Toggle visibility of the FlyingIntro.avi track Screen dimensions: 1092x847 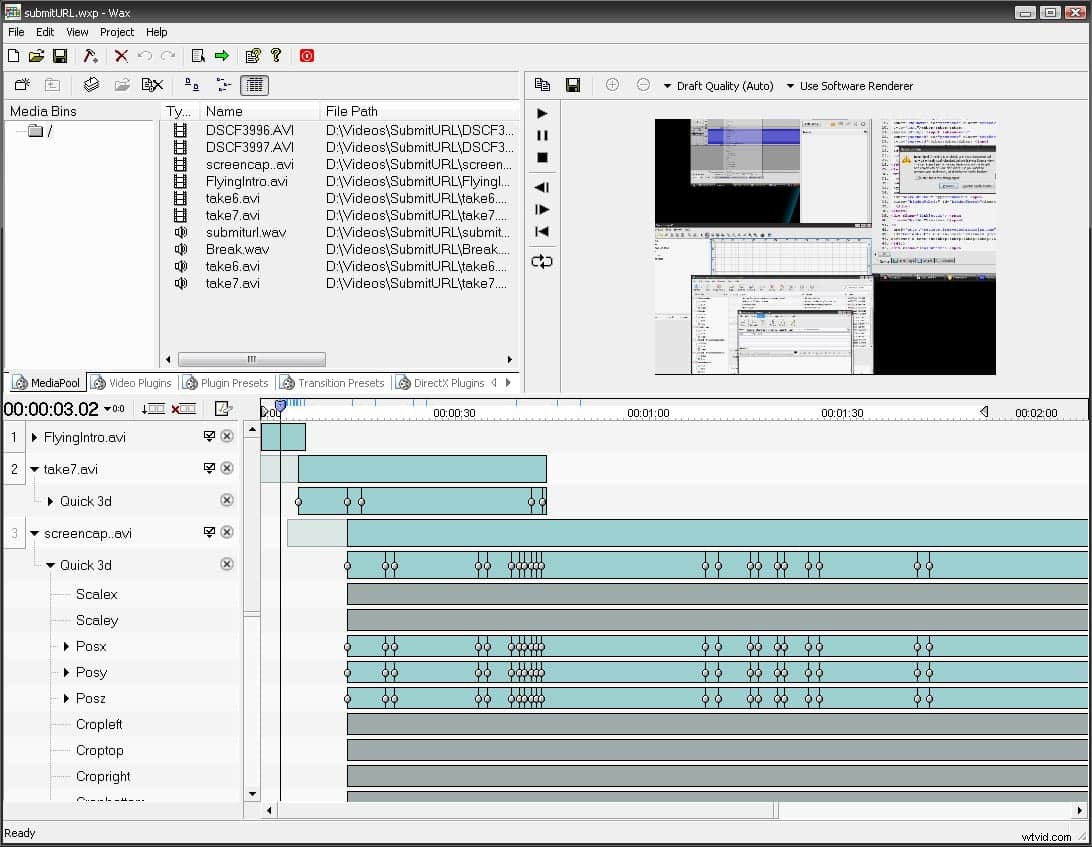(x=208, y=436)
